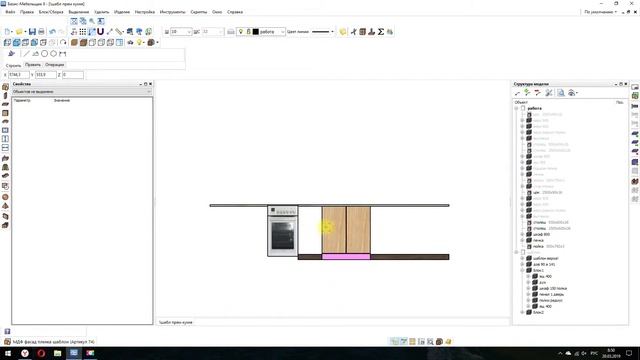Select the пенал 1 дверь tree item
The height and width of the screenshot is (360, 640).
[551, 294]
